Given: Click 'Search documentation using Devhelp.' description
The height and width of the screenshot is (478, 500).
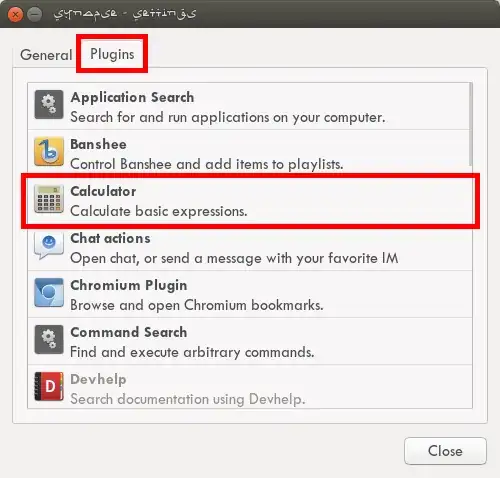Looking at the screenshot, I should click(x=188, y=399).
